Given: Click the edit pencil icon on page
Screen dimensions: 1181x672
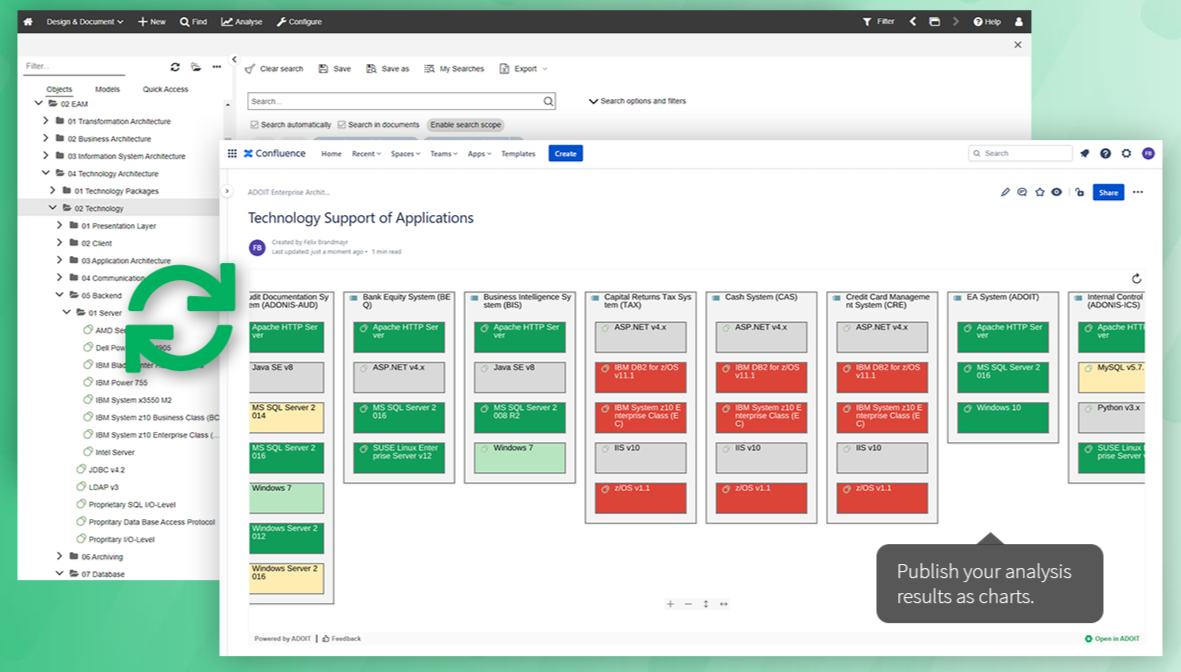Looking at the screenshot, I should pyautogui.click(x=1005, y=192).
